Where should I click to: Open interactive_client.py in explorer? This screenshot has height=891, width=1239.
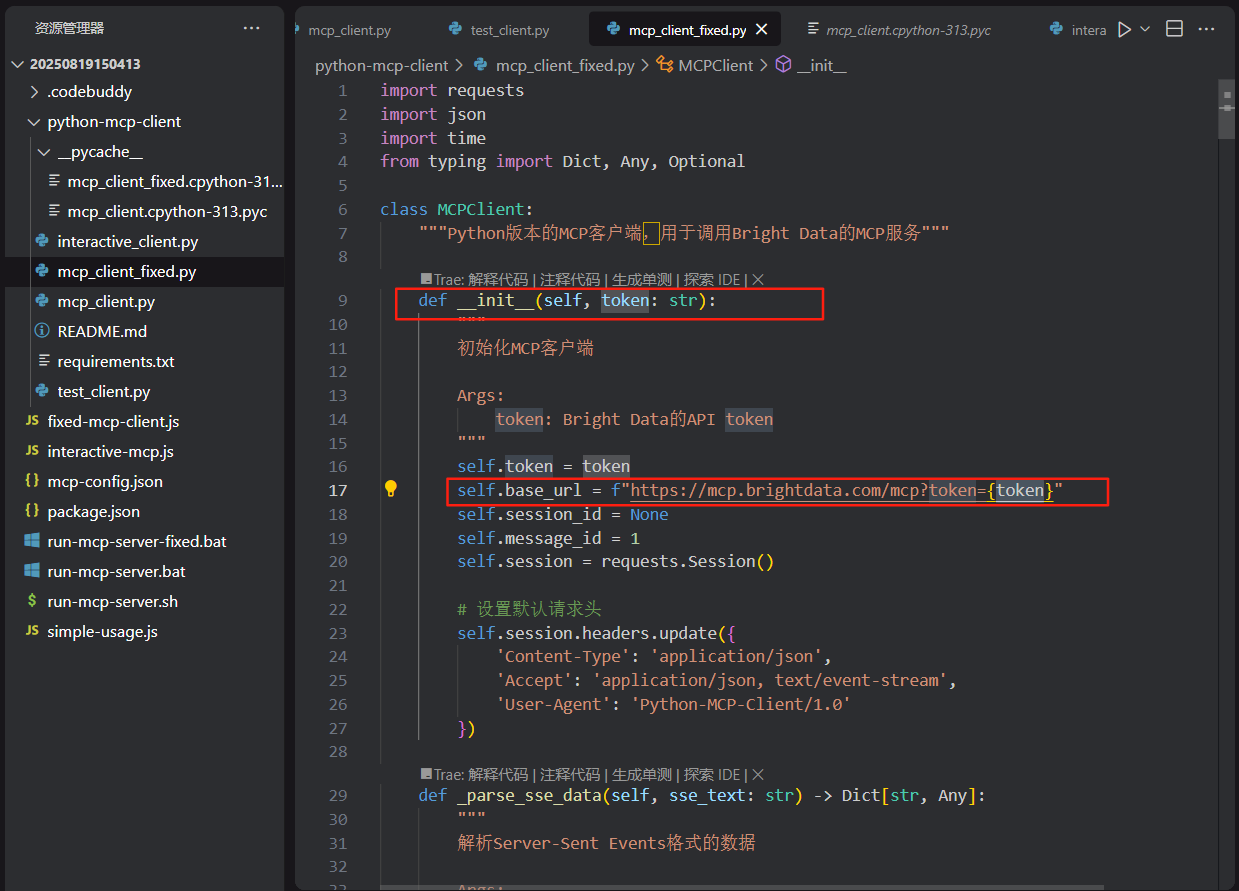(x=127, y=242)
